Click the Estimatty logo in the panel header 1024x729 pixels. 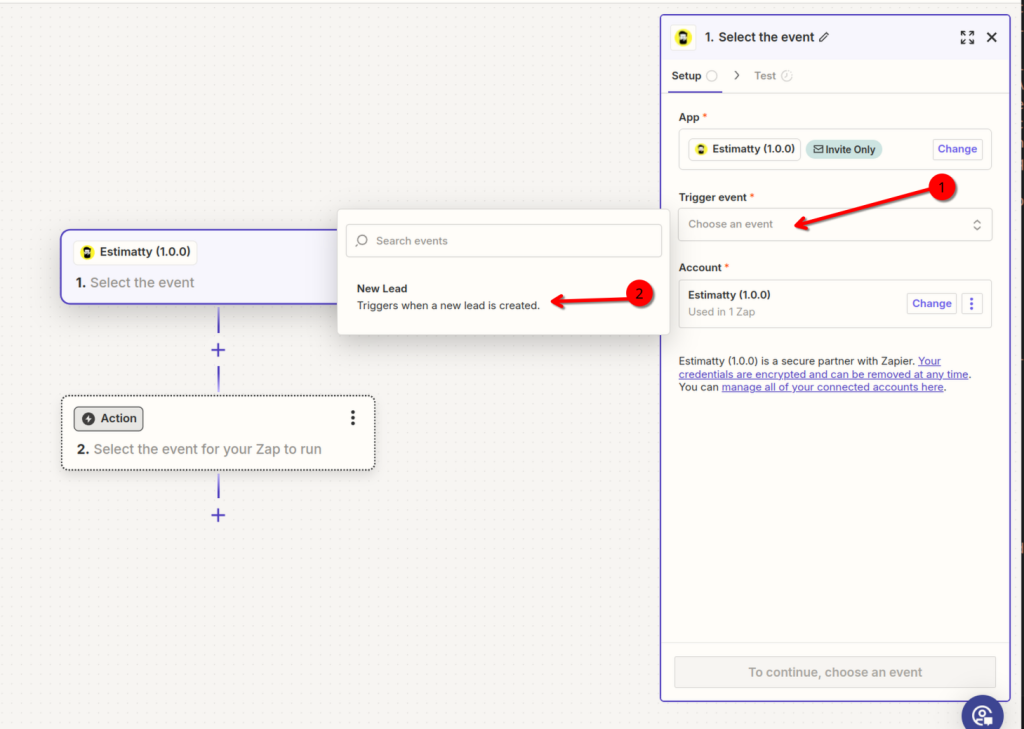pos(683,38)
